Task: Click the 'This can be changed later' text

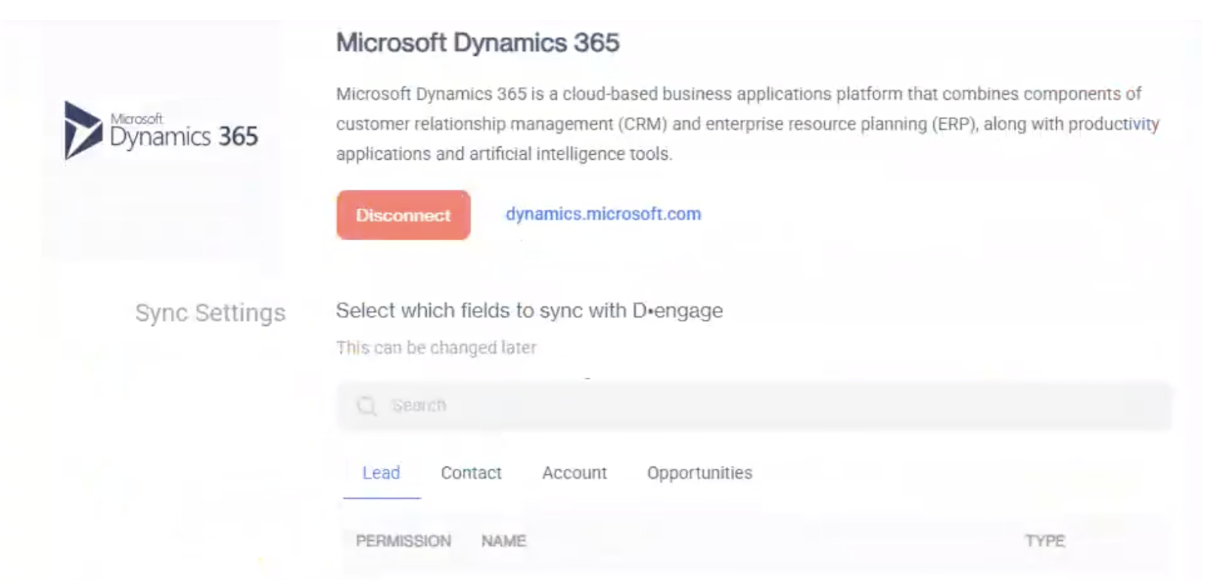Action: tap(436, 348)
